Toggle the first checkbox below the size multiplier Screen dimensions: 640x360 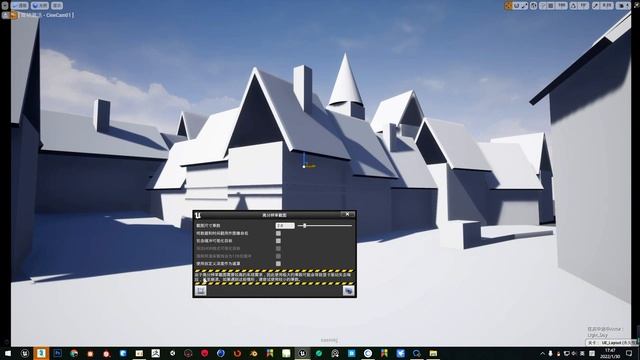[278, 233]
